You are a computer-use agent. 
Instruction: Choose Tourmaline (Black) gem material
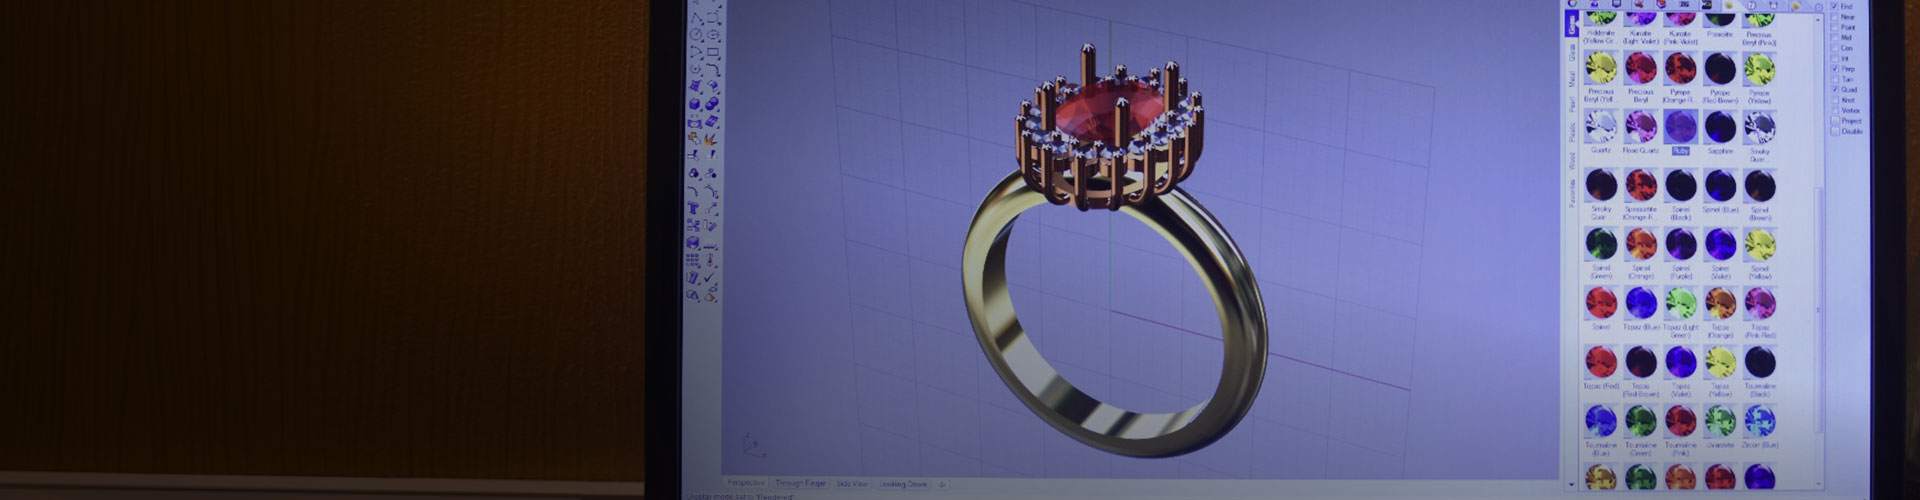tap(1759, 361)
